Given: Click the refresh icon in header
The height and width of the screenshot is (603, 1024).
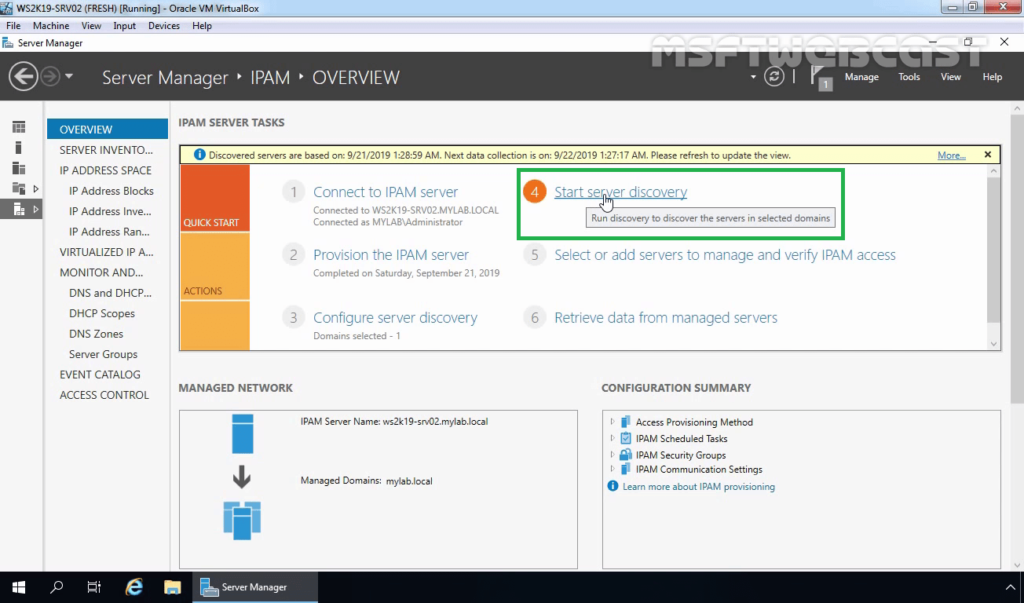Looking at the screenshot, I should click(x=774, y=76).
